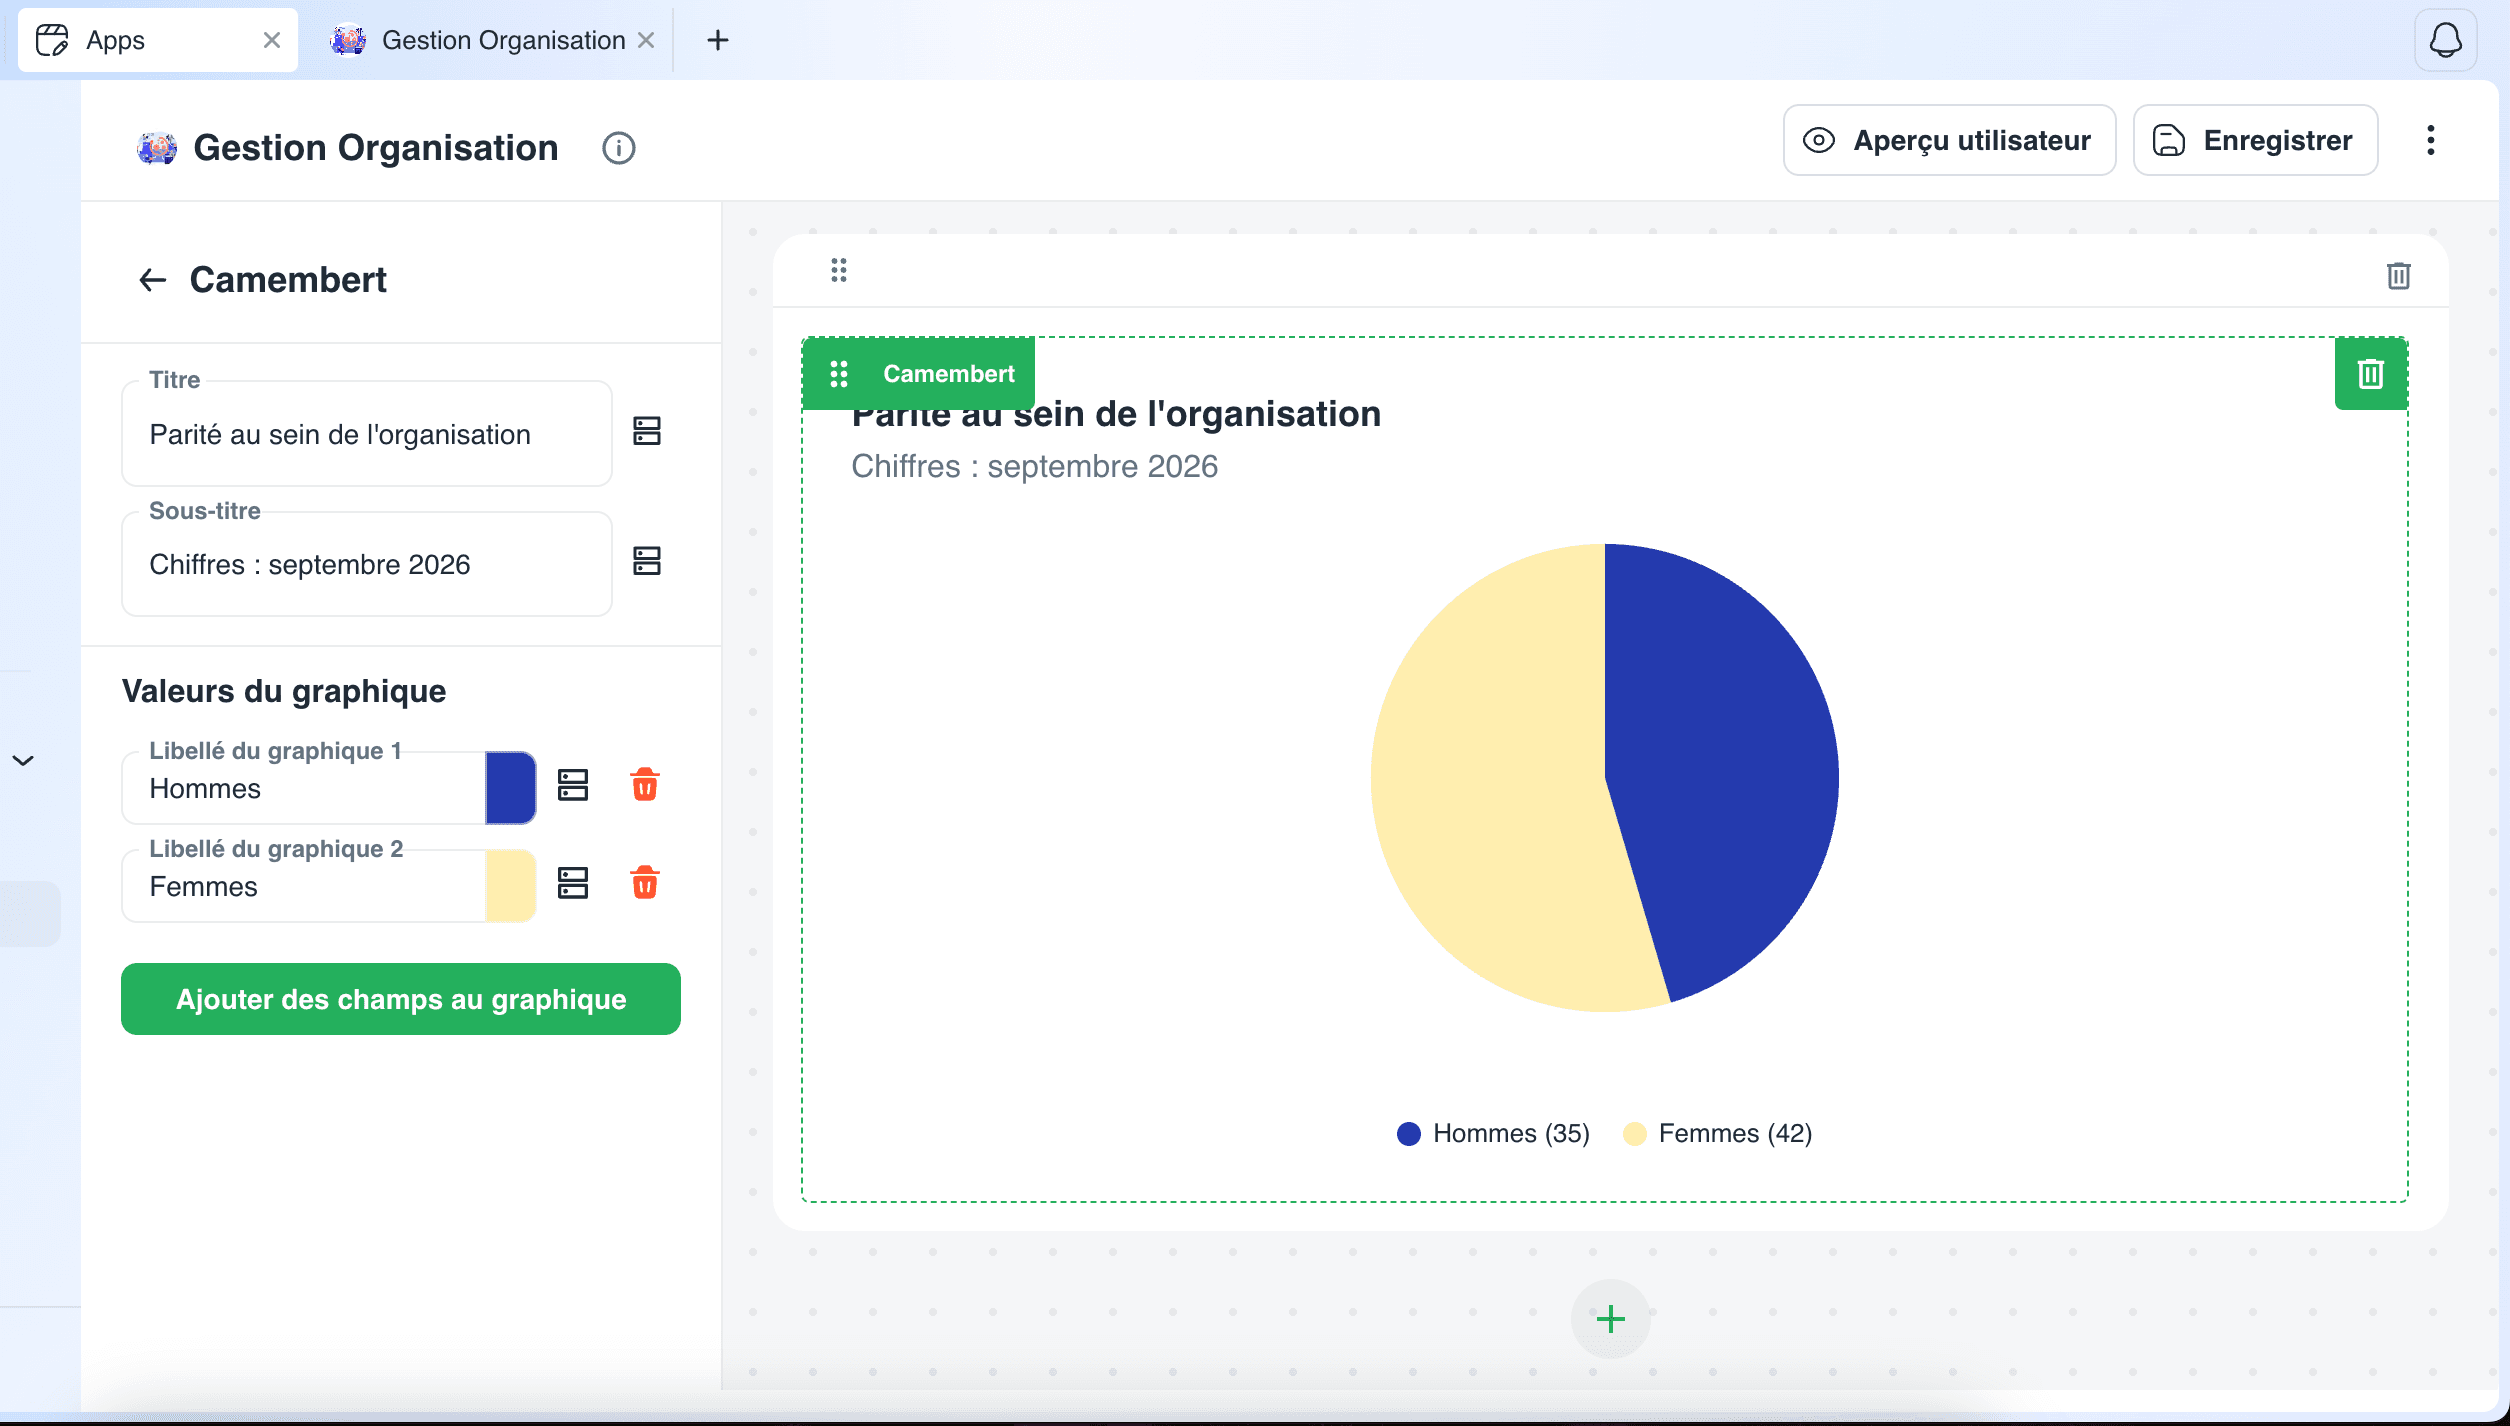2510x1426 pixels.
Task: Close the Apps tab
Action: (x=272, y=40)
